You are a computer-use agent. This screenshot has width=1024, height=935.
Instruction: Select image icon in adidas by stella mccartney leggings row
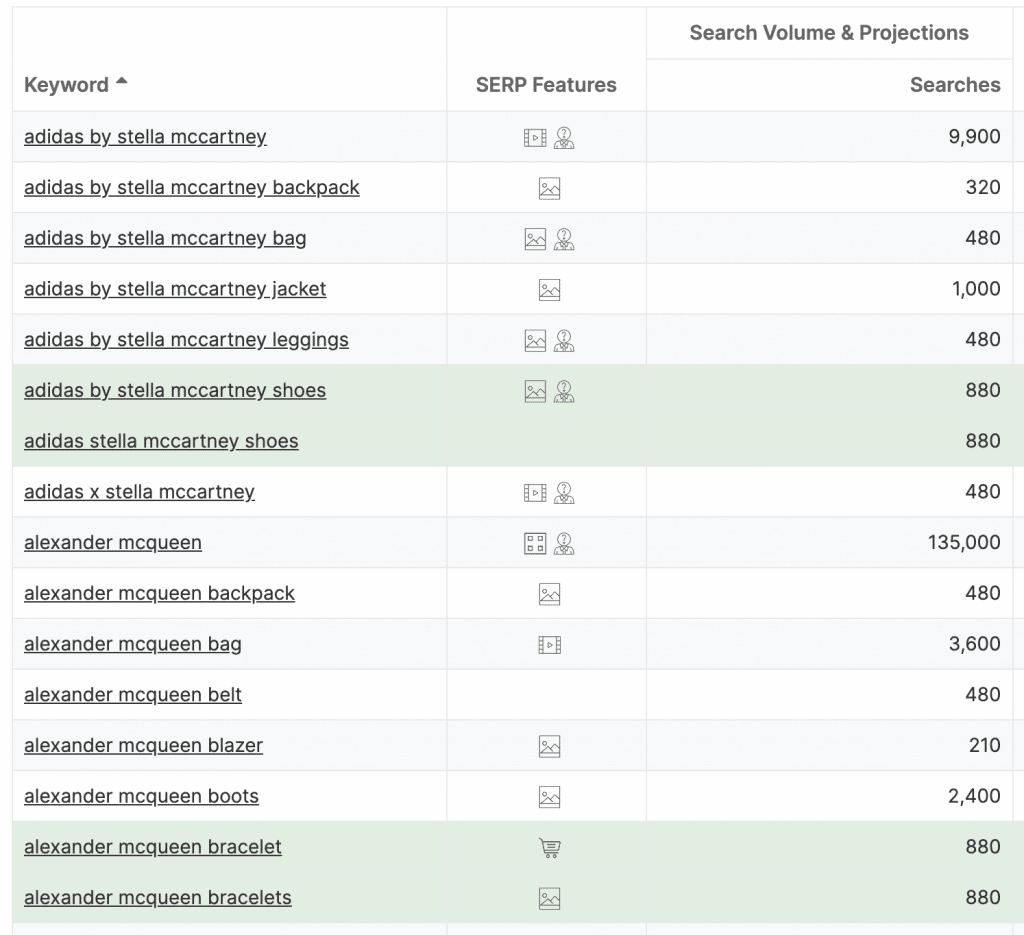pyautogui.click(x=535, y=341)
